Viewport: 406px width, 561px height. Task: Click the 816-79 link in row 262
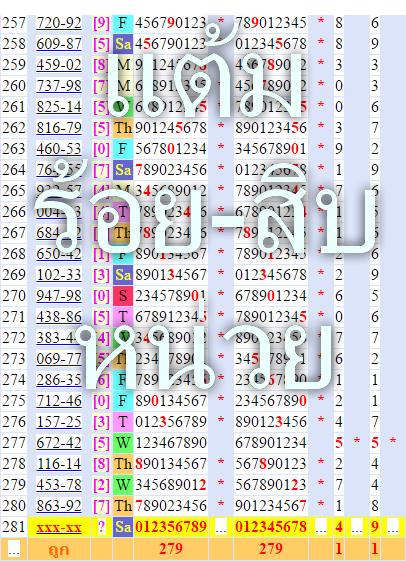59,128
